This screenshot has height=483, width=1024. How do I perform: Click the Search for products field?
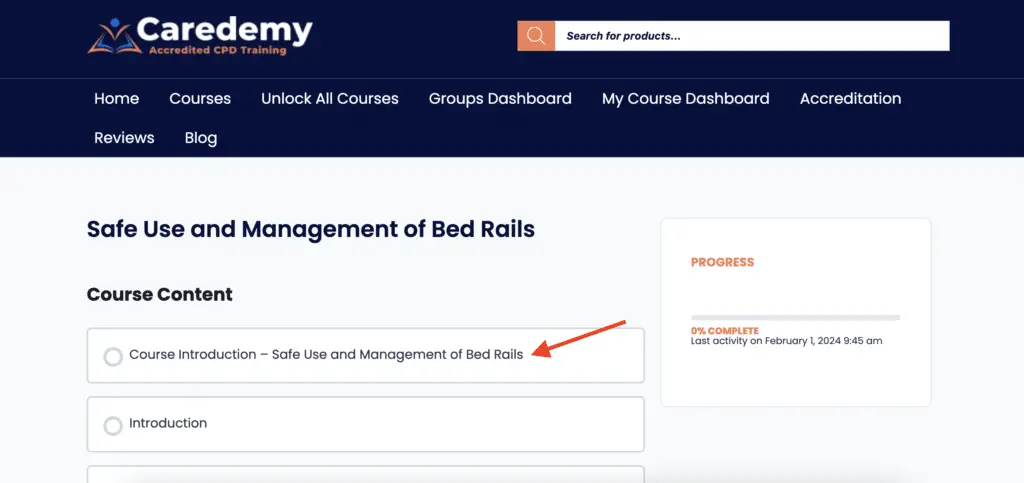752,36
